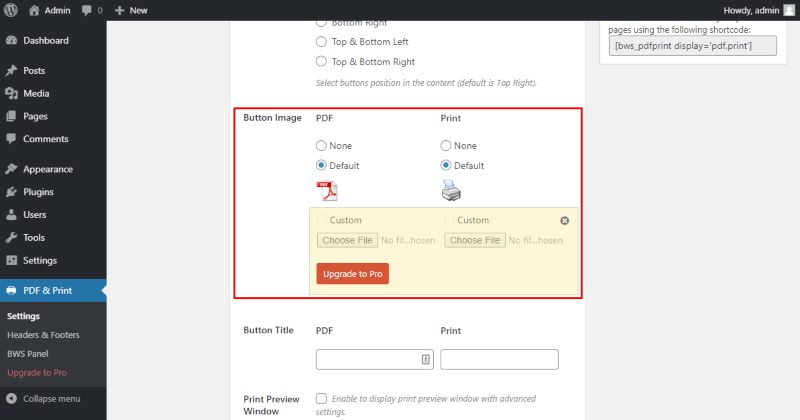Click the Dashboard gauge icon
Screen dimensions: 800x420
click(11, 40)
